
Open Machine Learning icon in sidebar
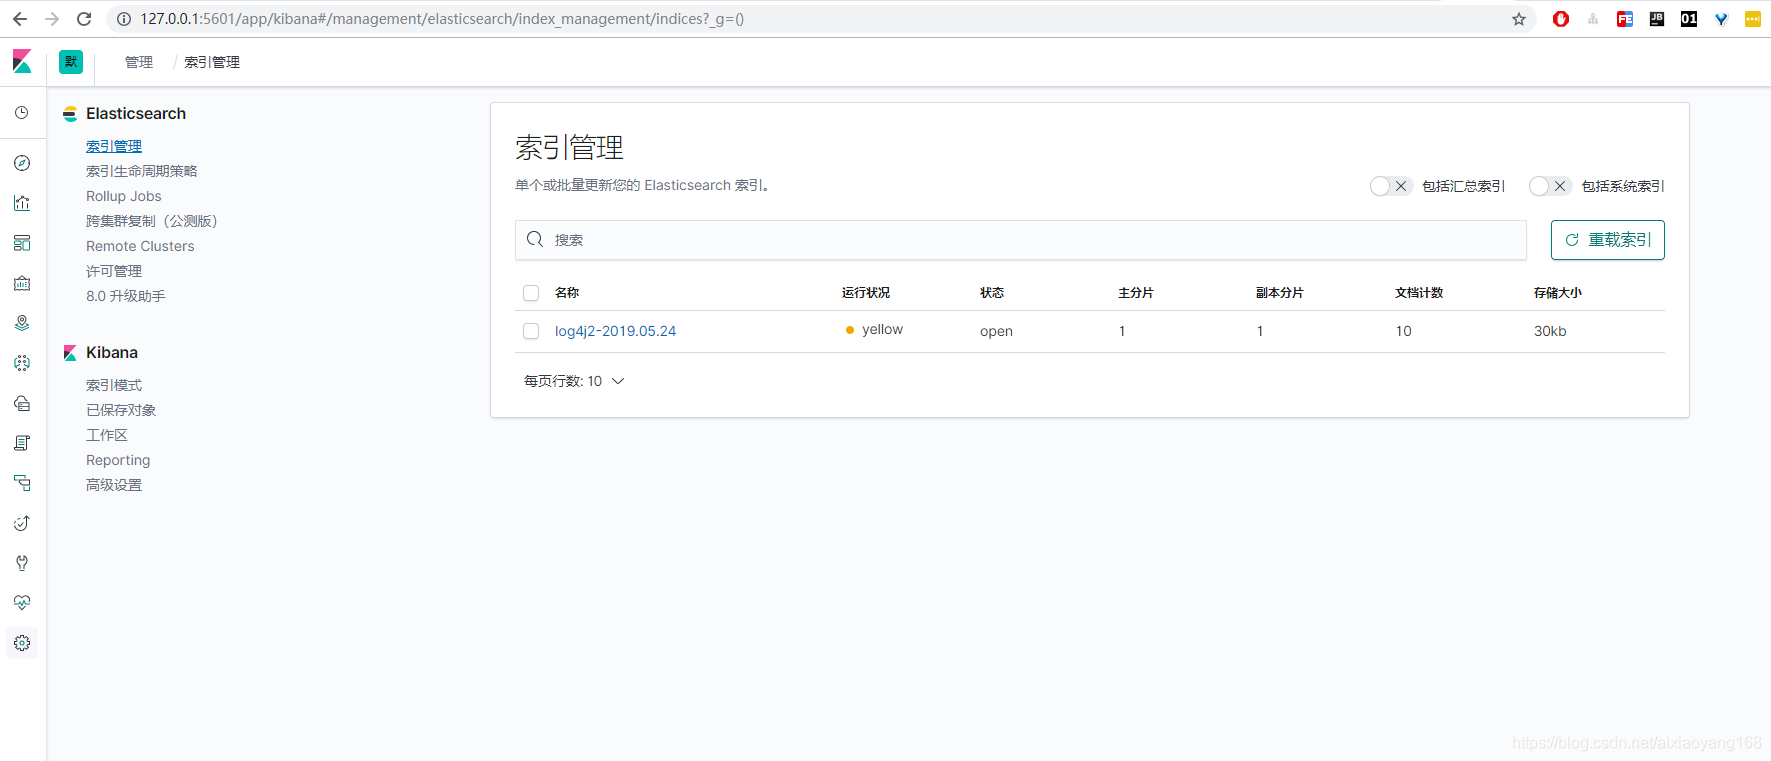22,363
